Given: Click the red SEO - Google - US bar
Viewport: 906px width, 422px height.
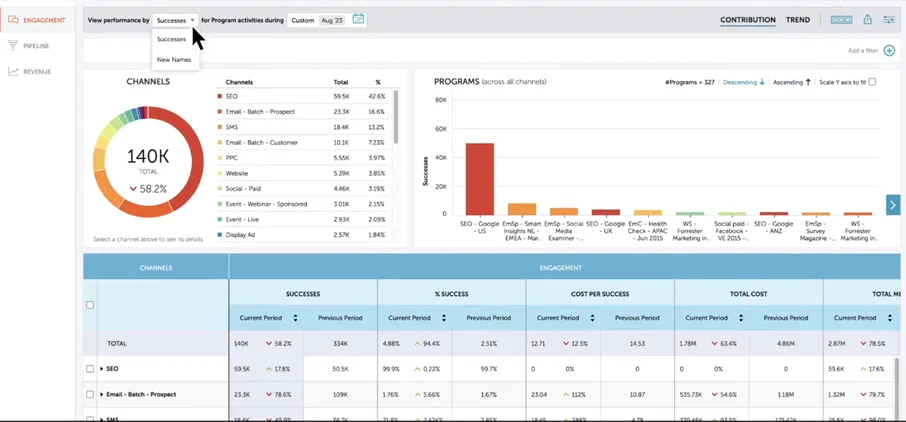Looking at the screenshot, I should coord(480,178).
